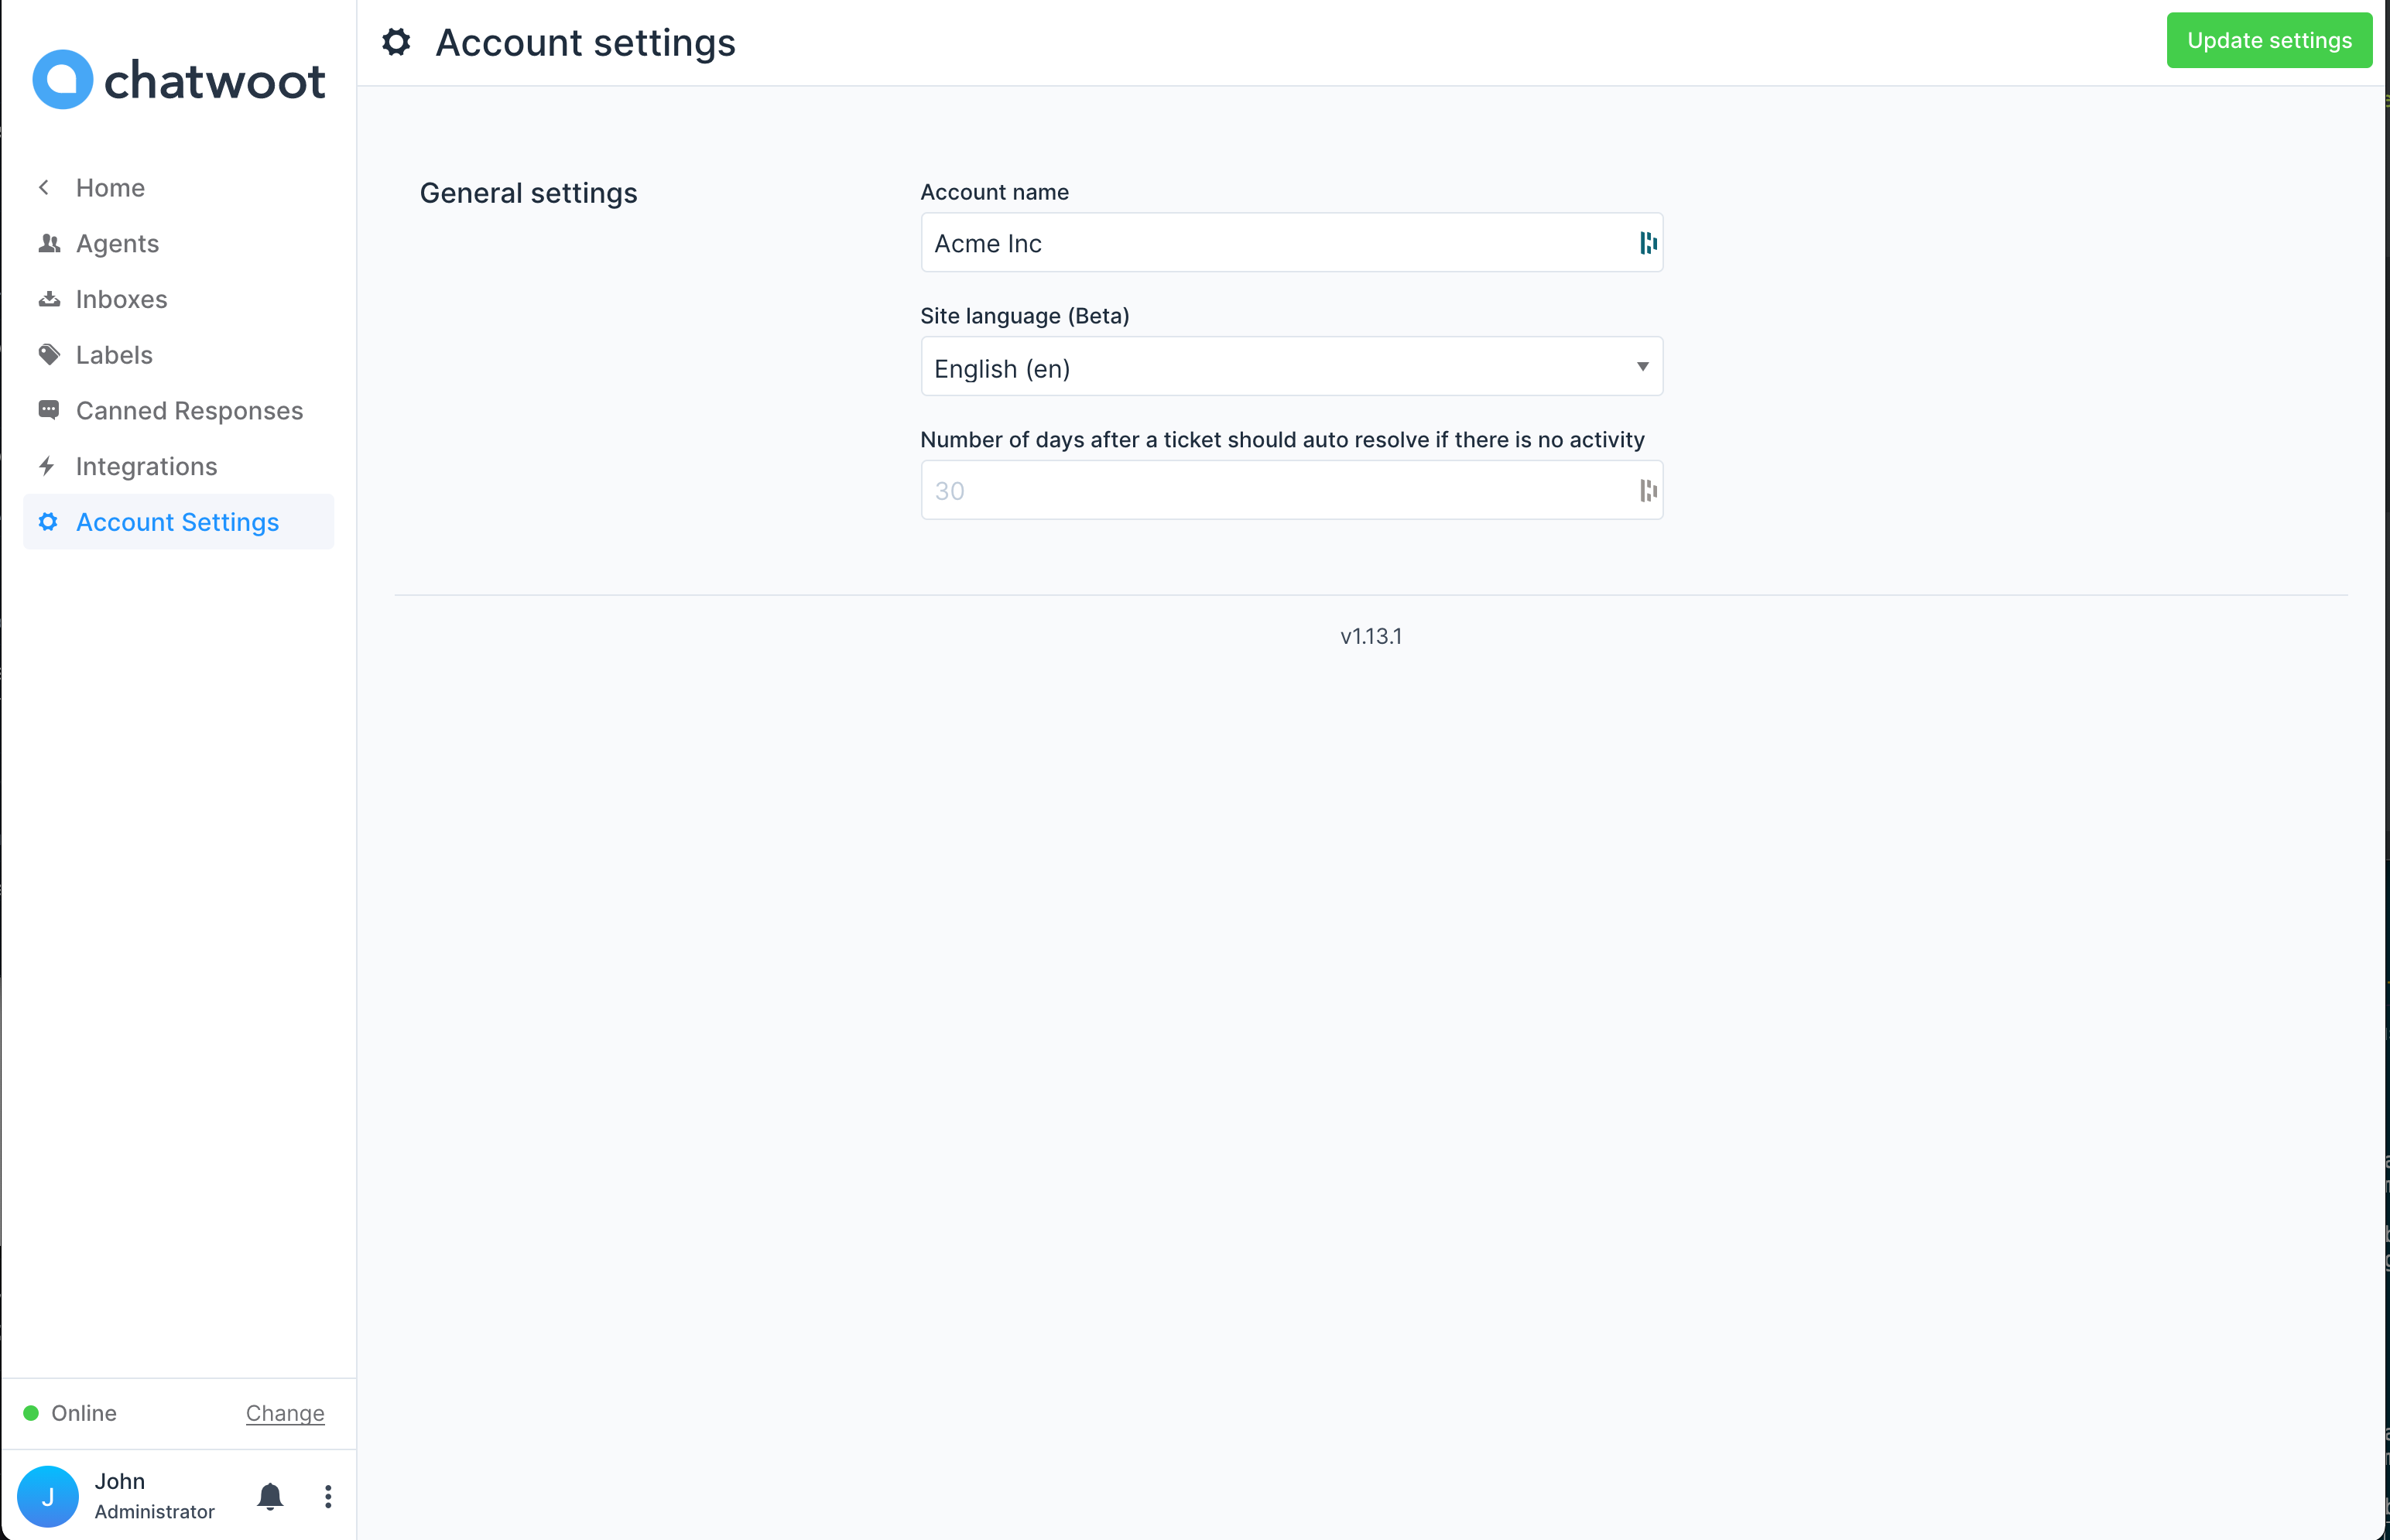The image size is (2390, 1540).
Task: Click the Canned Responses speech bubble icon
Action: [x=49, y=410]
